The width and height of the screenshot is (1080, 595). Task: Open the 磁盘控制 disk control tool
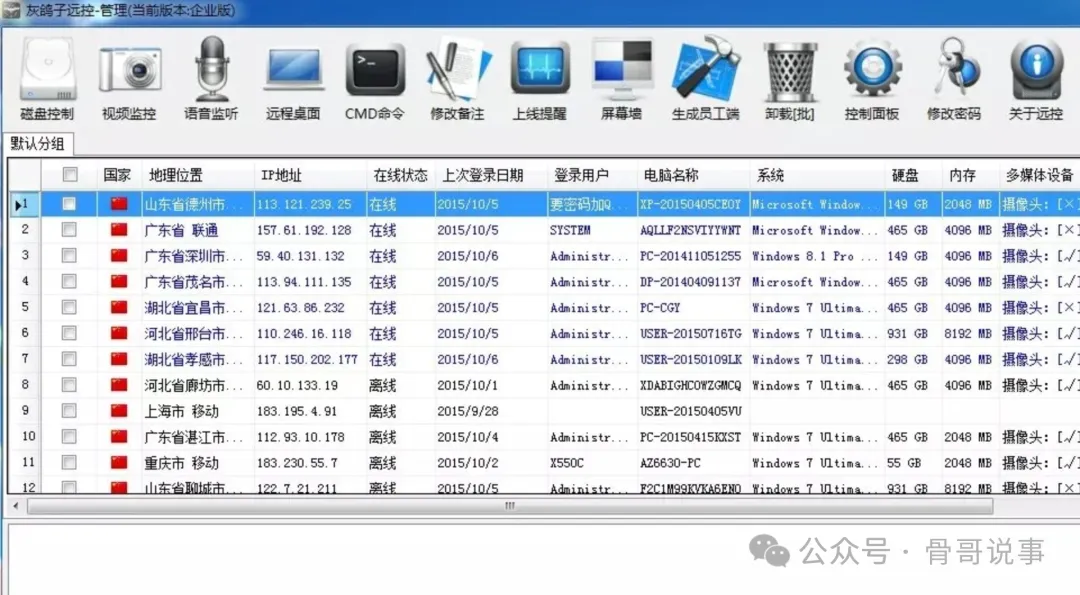click(47, 78)
